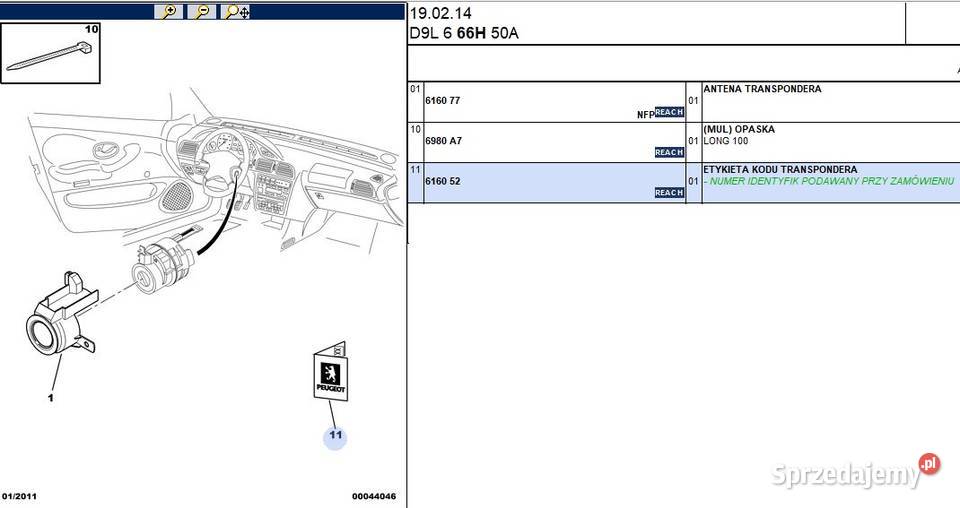The height and width of the screenshot is (508, 960).
Task: Select part number 6980 A7
Action: [443, 141]
